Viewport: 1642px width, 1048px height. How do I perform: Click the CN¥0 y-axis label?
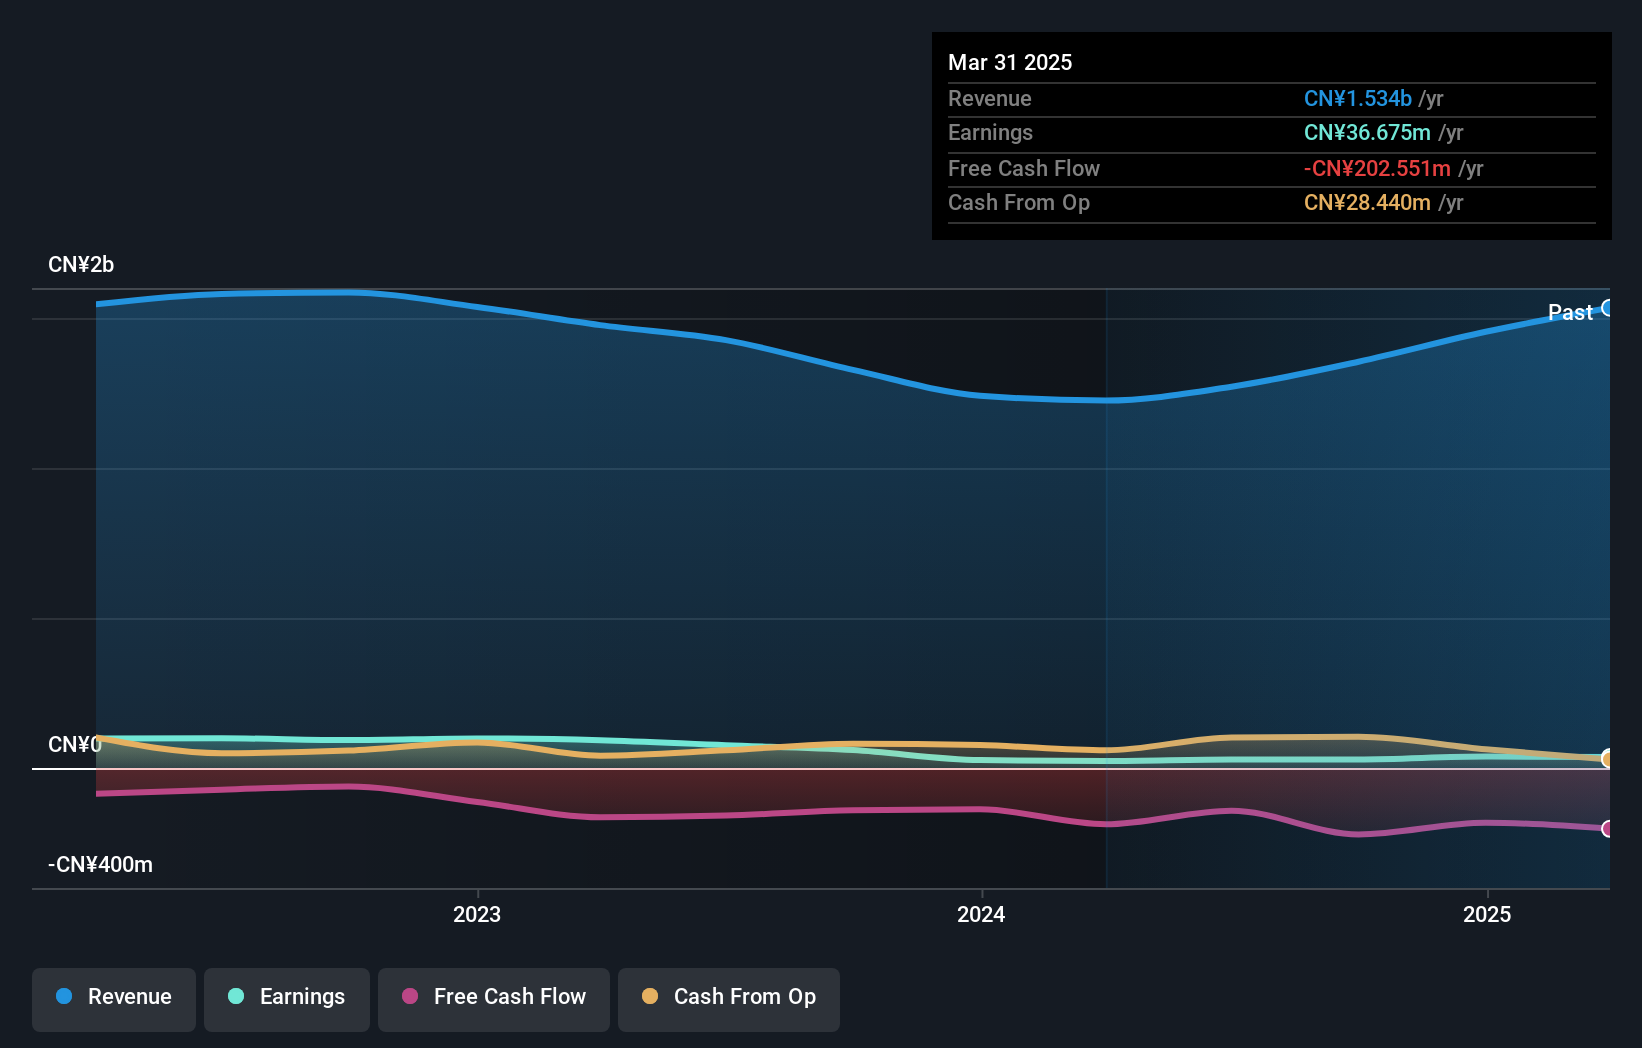tap(75, 745)
